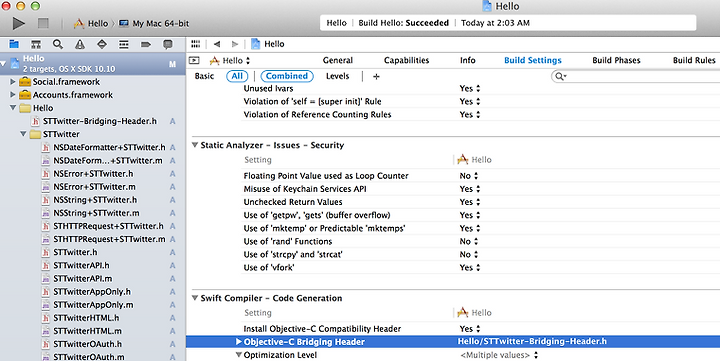Open the Find navigator magnifier icon
The width and height of the screenshot is (720, 361).
coord(58,44)
